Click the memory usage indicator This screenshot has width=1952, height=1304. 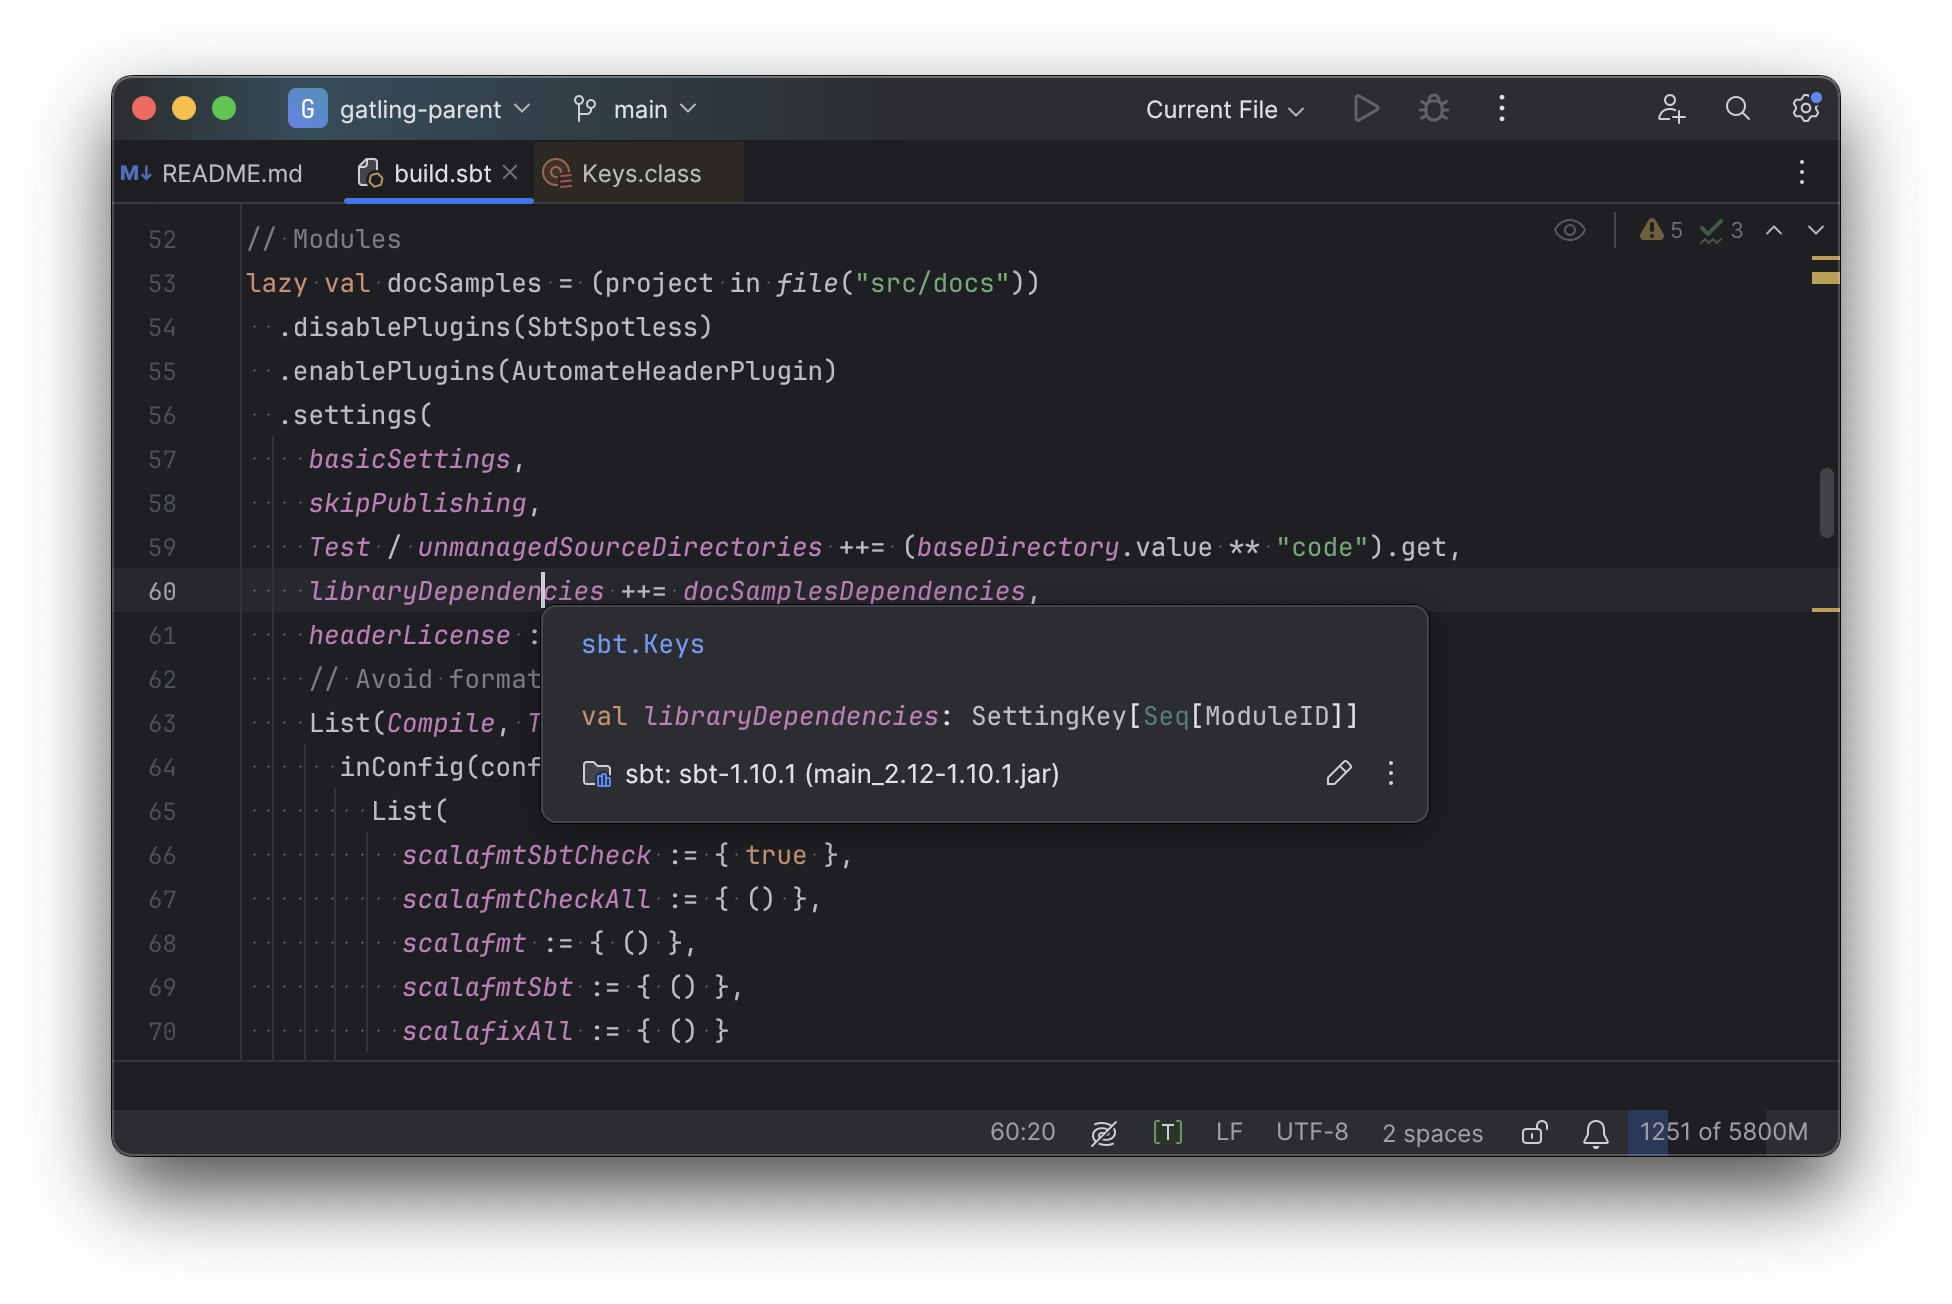click(1722, 1132)
